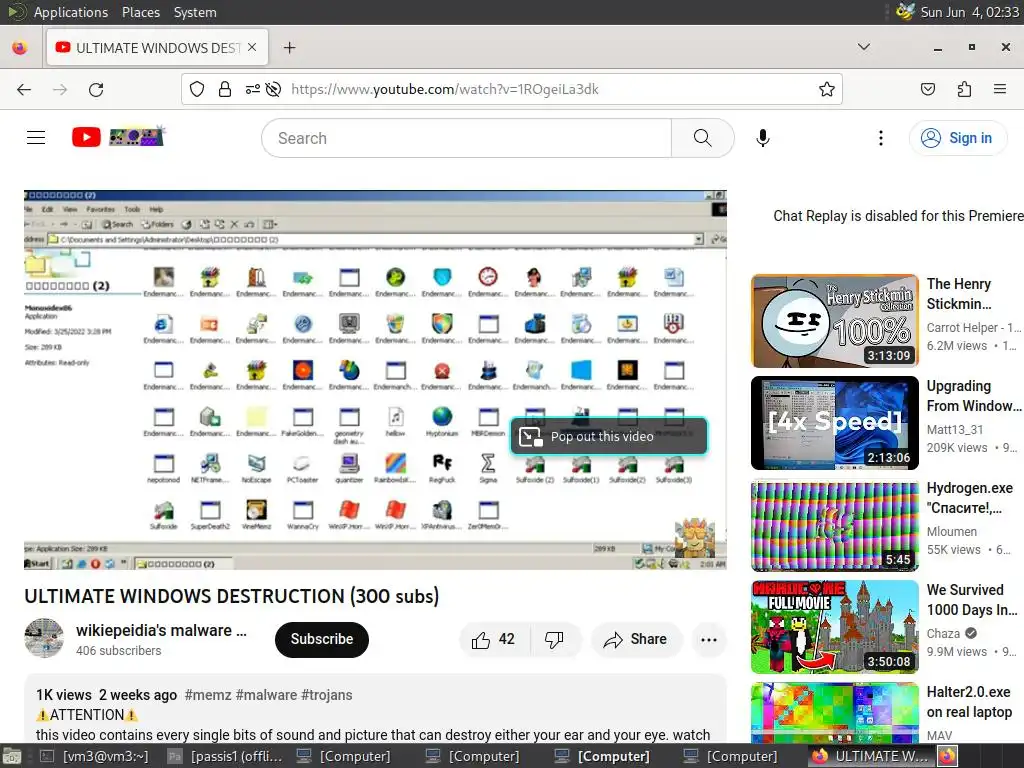
Task: Click the #memz hashtag
Action: click(208, 695)
